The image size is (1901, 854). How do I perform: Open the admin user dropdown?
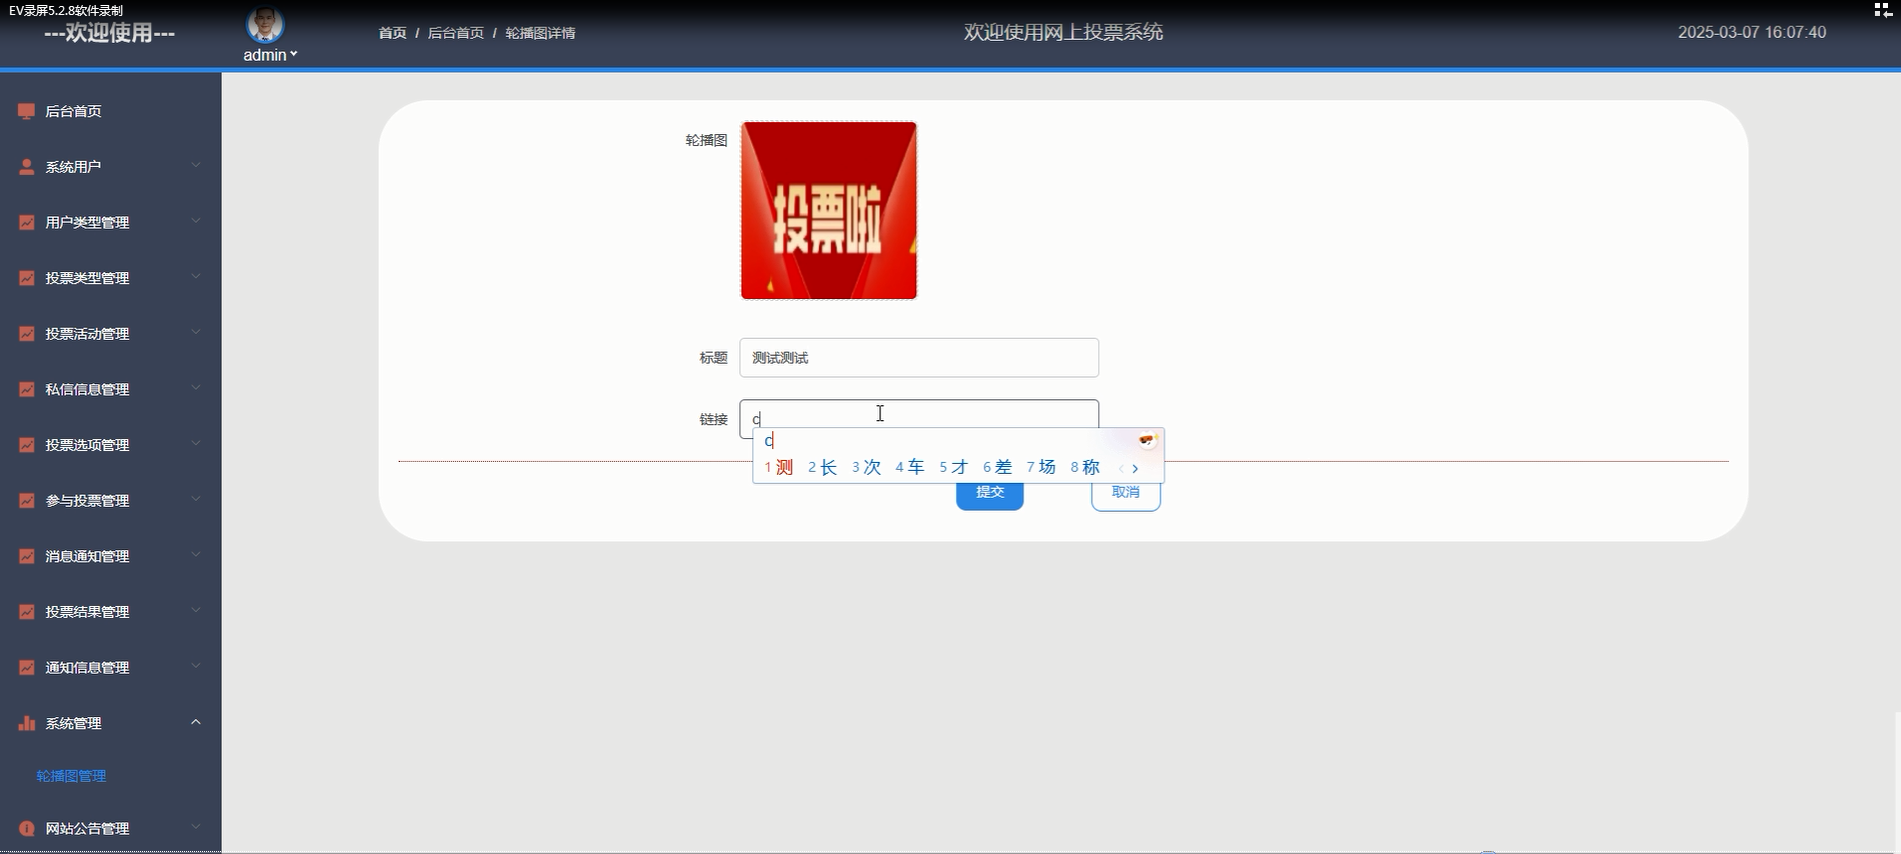270,55
